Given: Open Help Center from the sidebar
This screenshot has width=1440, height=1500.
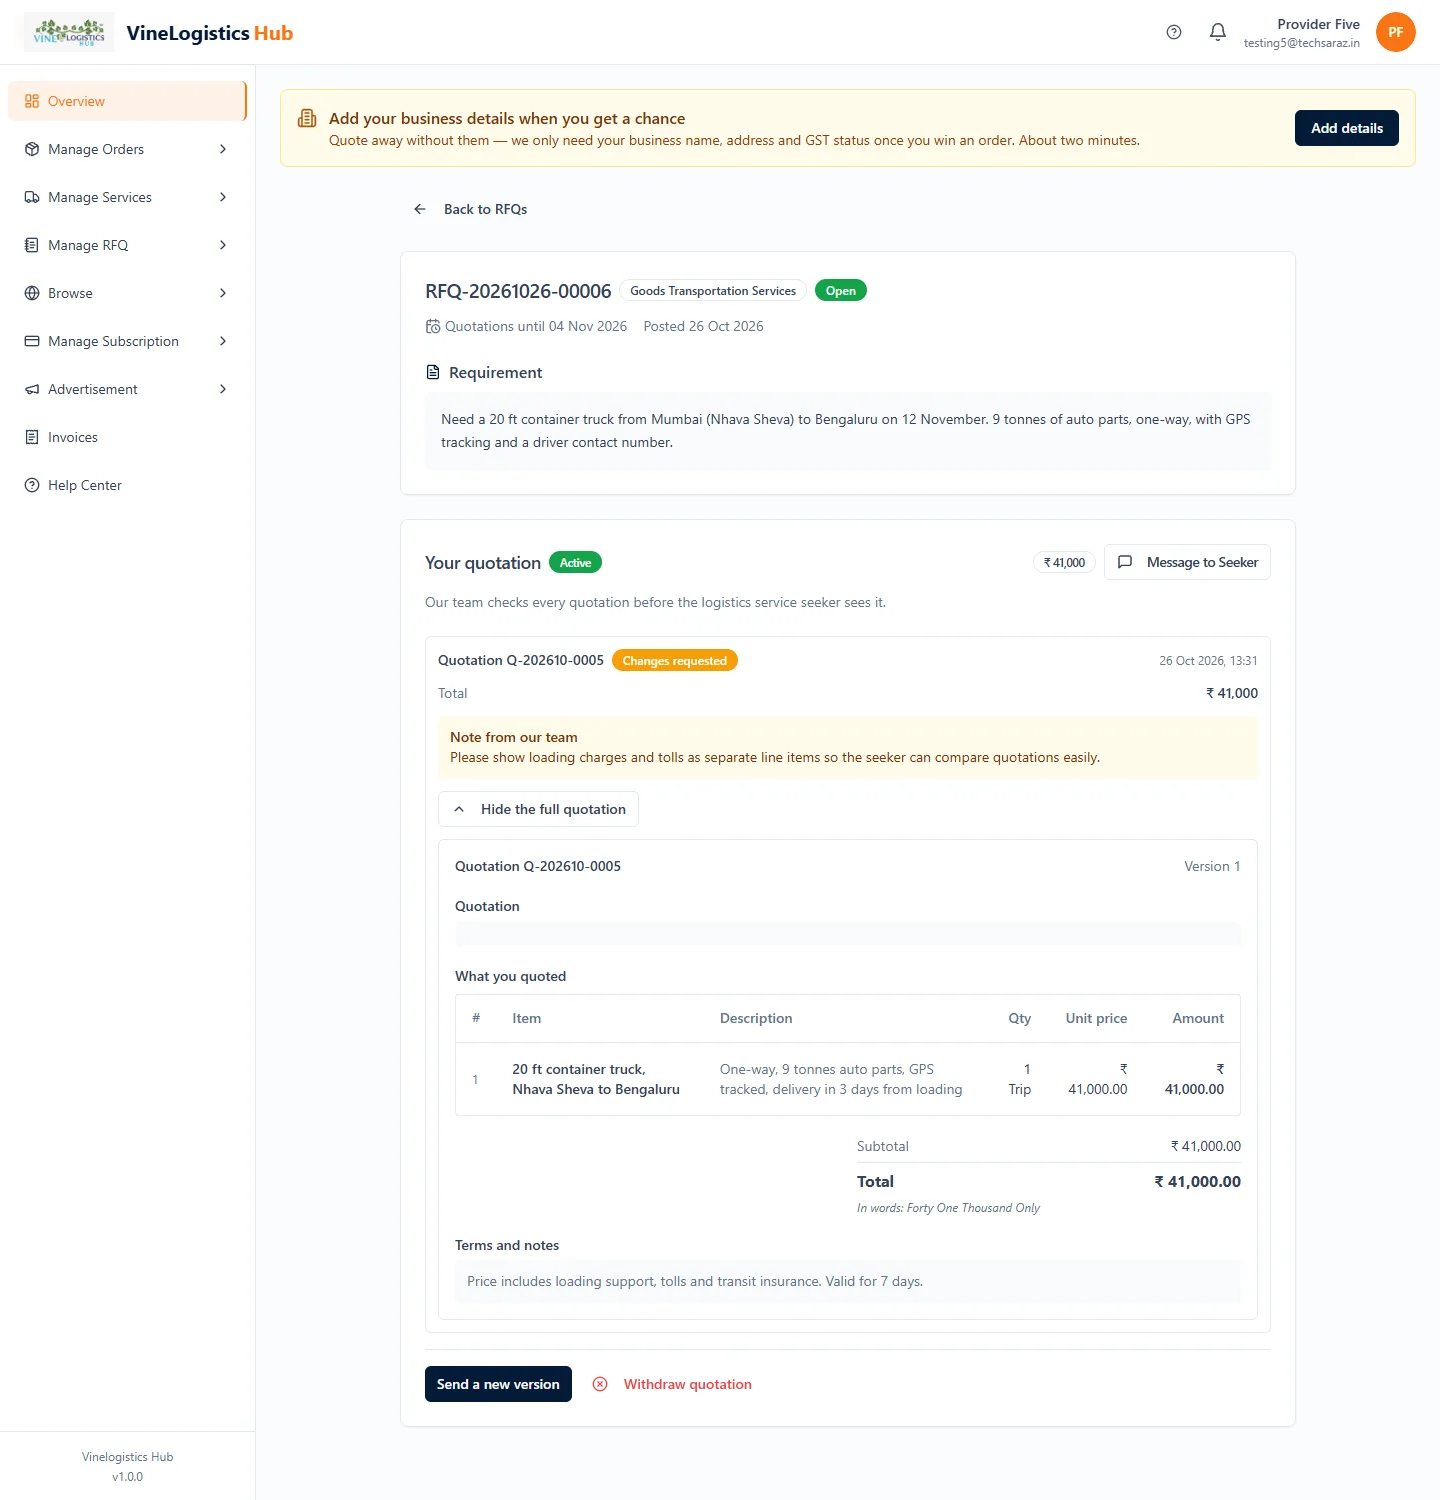Looking at the screenshot, I should (127, 485).
